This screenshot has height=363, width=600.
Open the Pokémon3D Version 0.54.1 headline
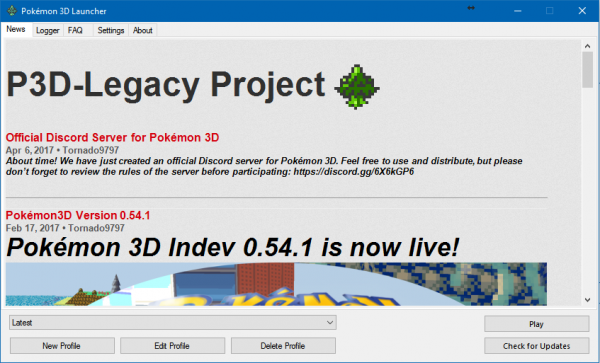click(78, 215)
